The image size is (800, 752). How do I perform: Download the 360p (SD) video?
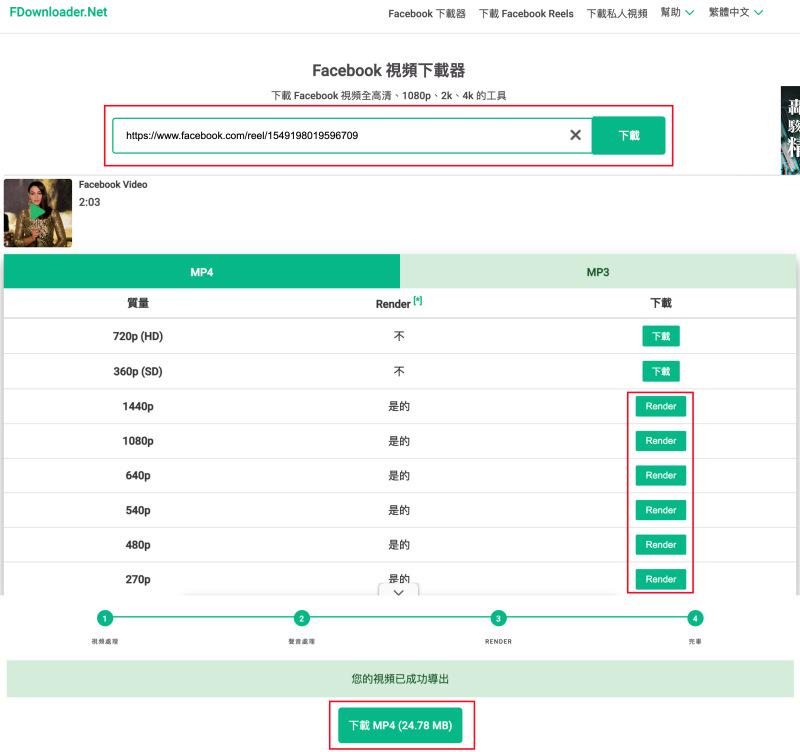click(660, 371)
